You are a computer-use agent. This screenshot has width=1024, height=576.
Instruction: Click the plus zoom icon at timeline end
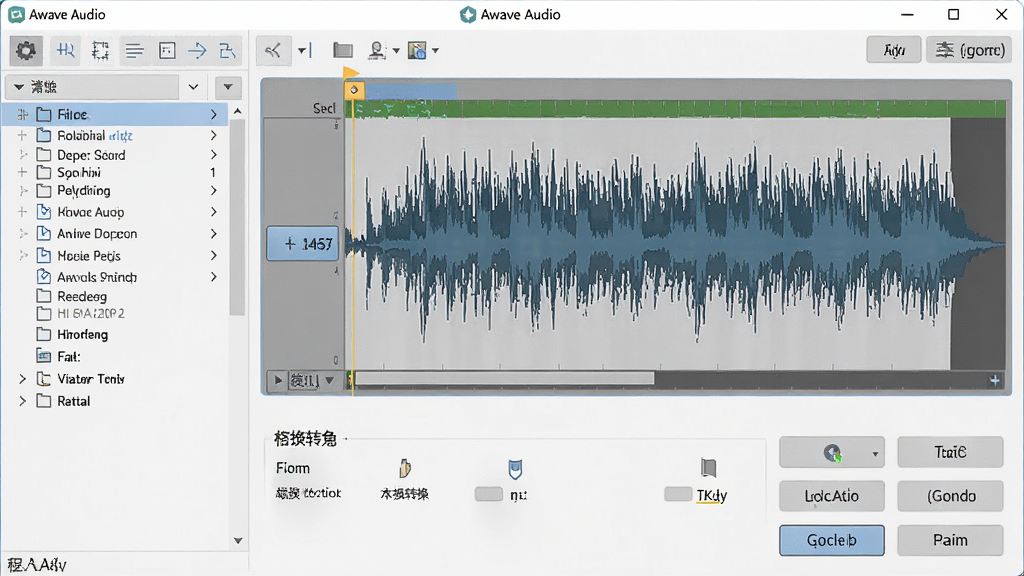click(x=995, y=380)
